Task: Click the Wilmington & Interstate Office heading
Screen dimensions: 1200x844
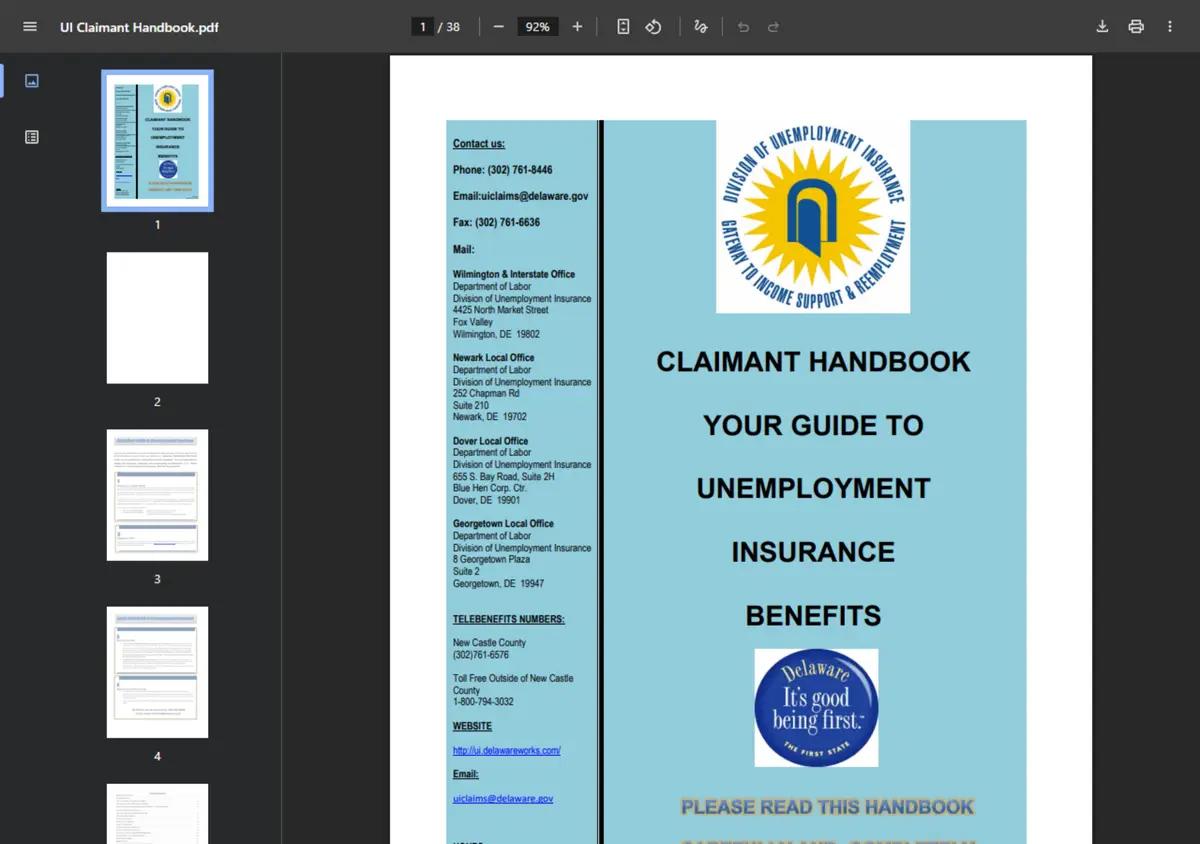Action: 514,274
